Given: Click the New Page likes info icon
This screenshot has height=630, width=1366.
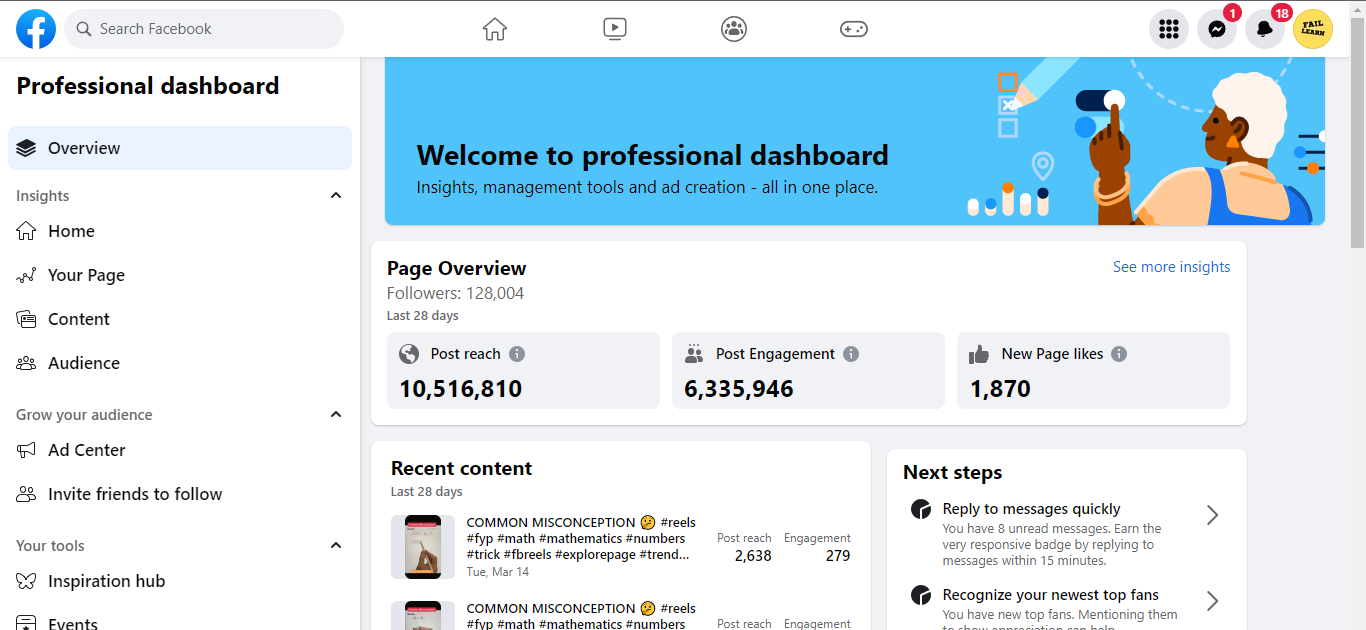Looking at the screenshot, I should (x=1119, y=354).
